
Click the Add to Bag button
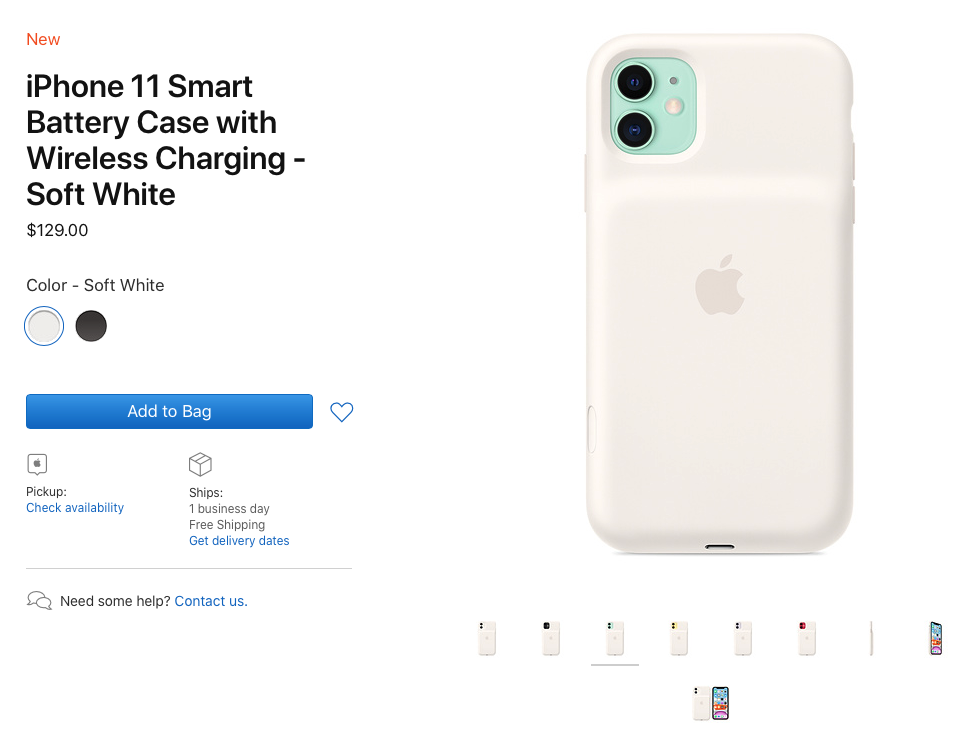169,411
